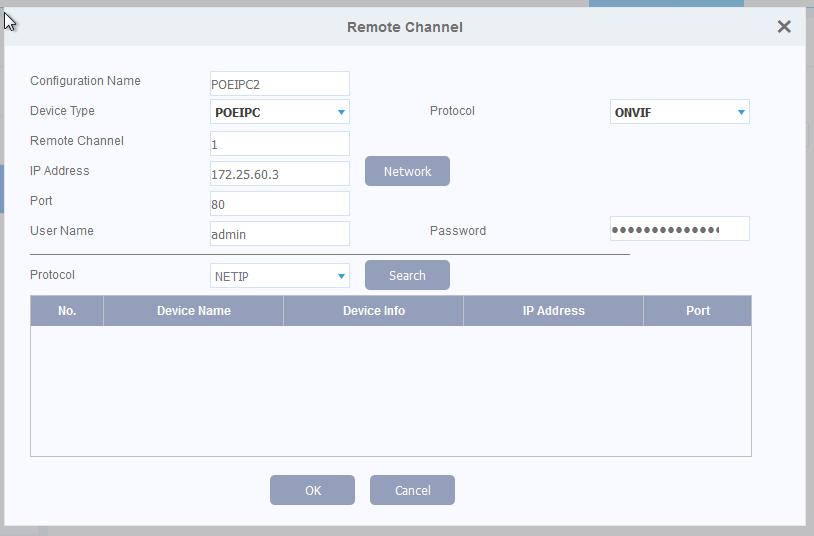Click the Password input field
The image size is (814, 536).
click(x=680, y=229)
